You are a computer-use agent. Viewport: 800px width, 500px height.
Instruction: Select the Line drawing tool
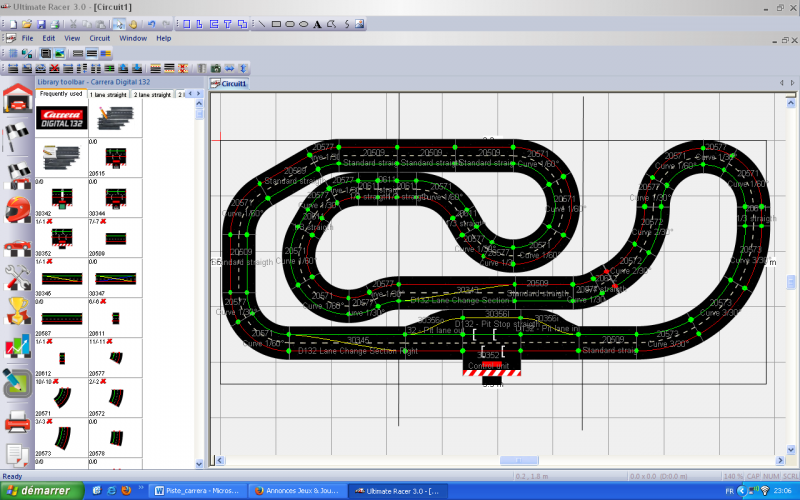(x=262, y=23)
